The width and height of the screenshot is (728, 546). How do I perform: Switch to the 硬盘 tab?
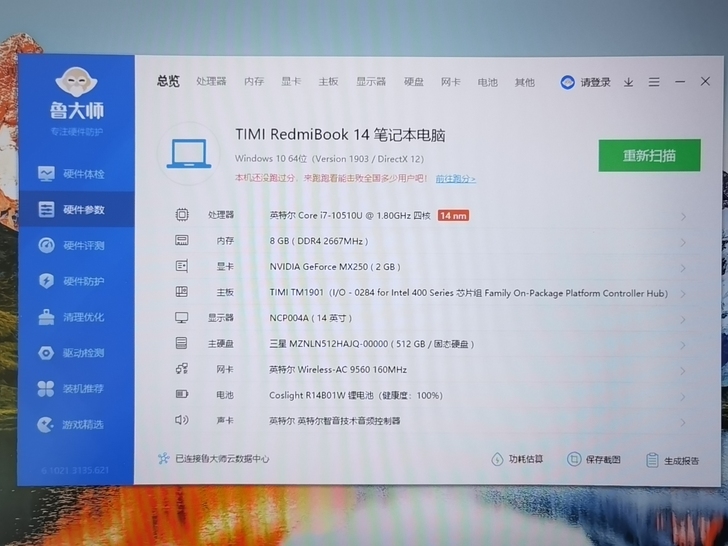pyautogui.click(x=414, y=82)
